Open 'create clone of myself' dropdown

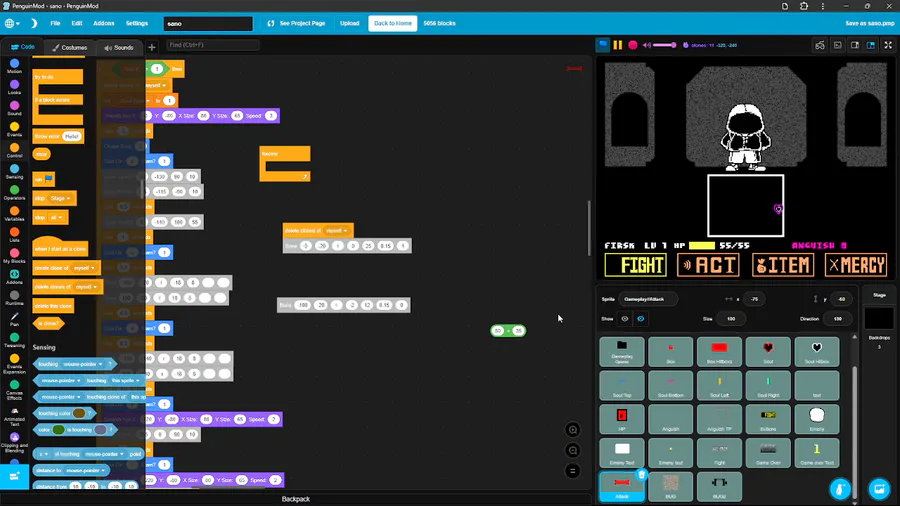84,268
